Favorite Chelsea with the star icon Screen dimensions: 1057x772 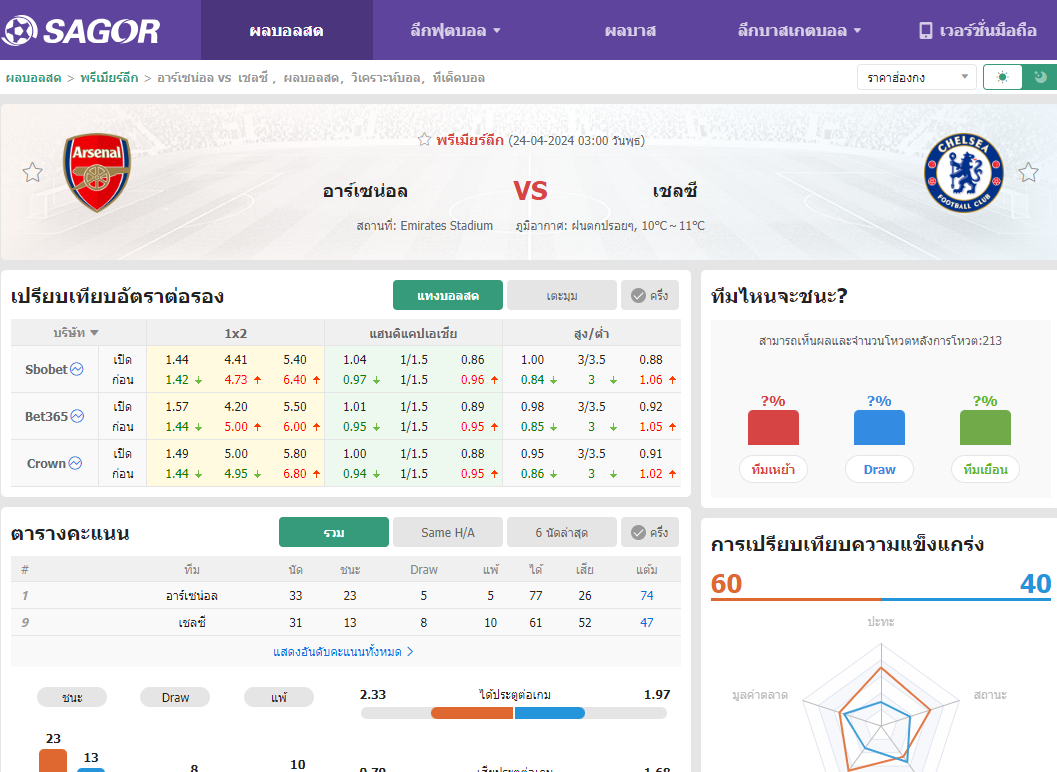tap(1028, 173)
